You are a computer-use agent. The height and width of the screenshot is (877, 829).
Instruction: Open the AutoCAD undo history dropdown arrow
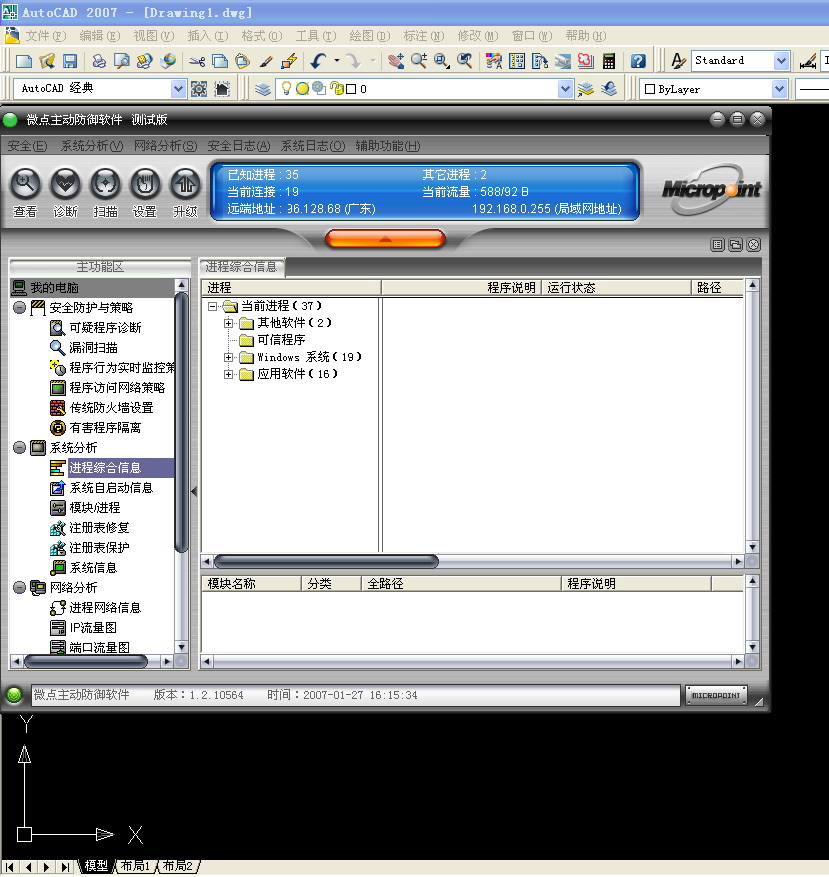(x=337, y=60)
